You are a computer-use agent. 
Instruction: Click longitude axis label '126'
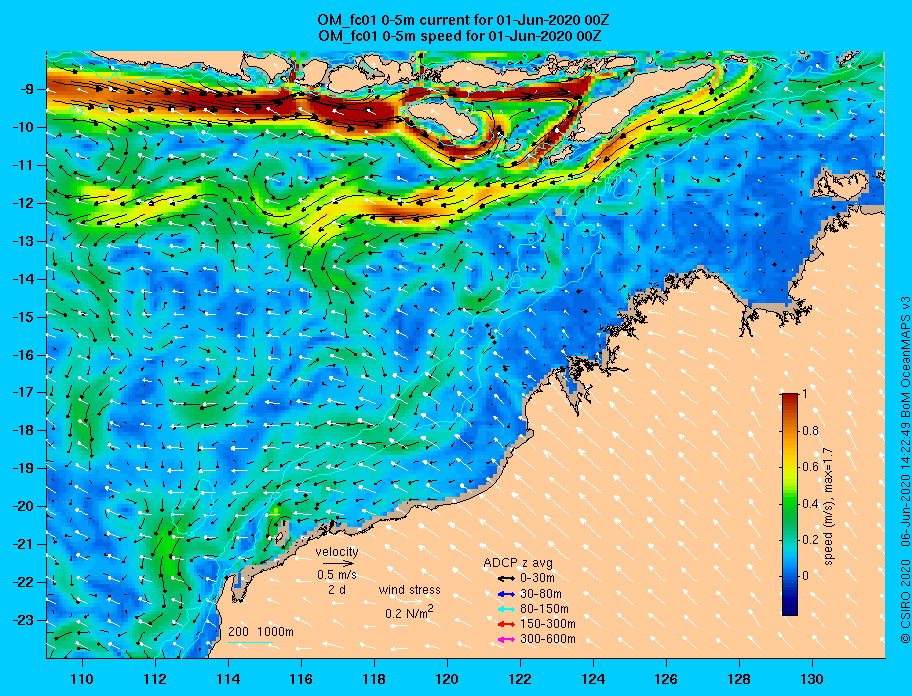point(666,679)
